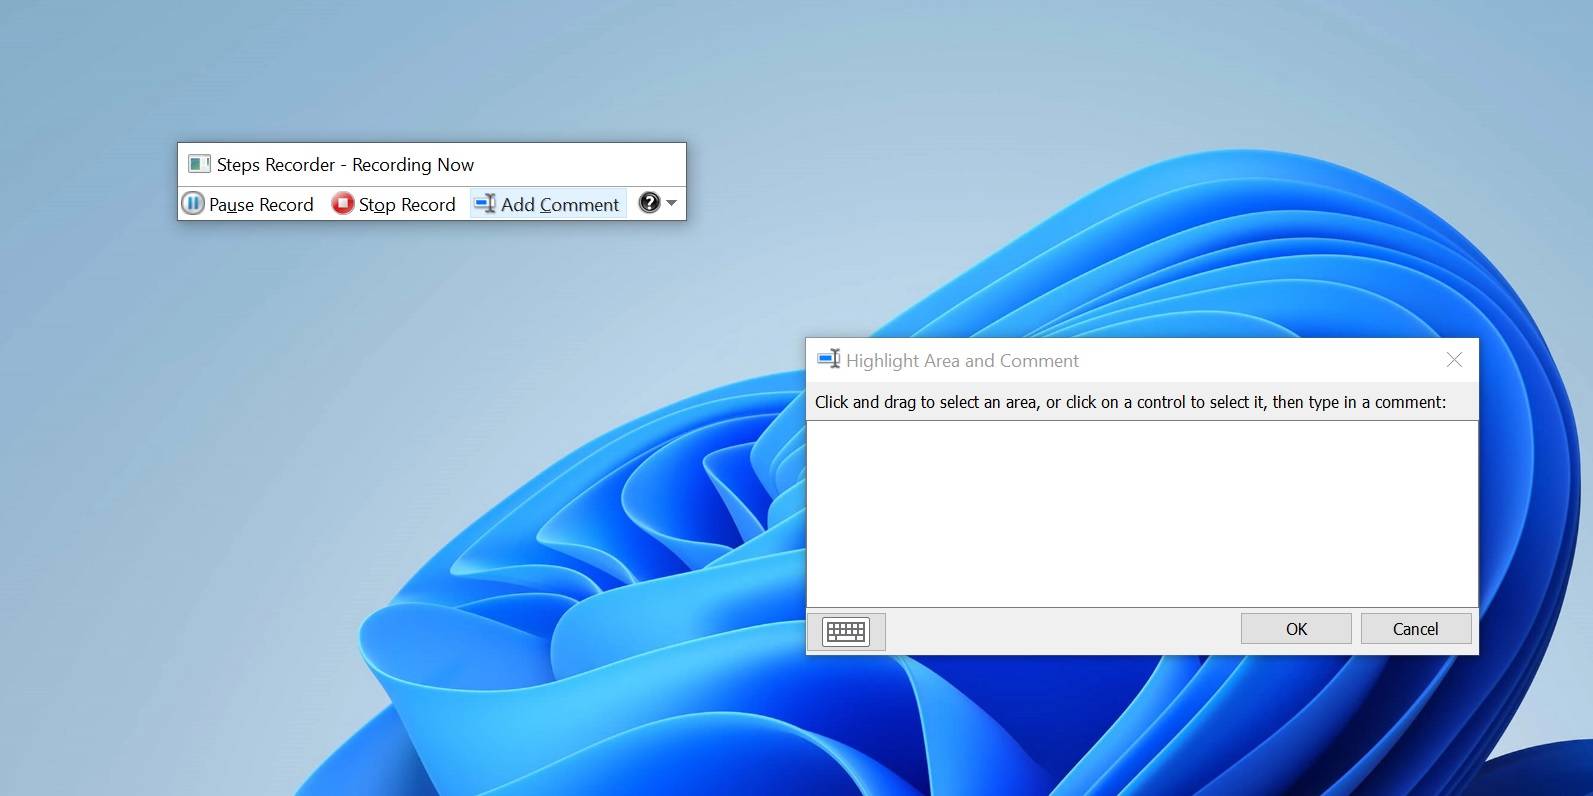
Task: Click the Pause Record blue pause icon
Action: point(193,204)
